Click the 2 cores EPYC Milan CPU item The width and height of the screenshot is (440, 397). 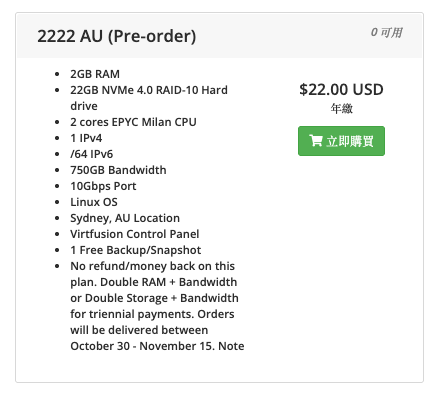[133, 122]
